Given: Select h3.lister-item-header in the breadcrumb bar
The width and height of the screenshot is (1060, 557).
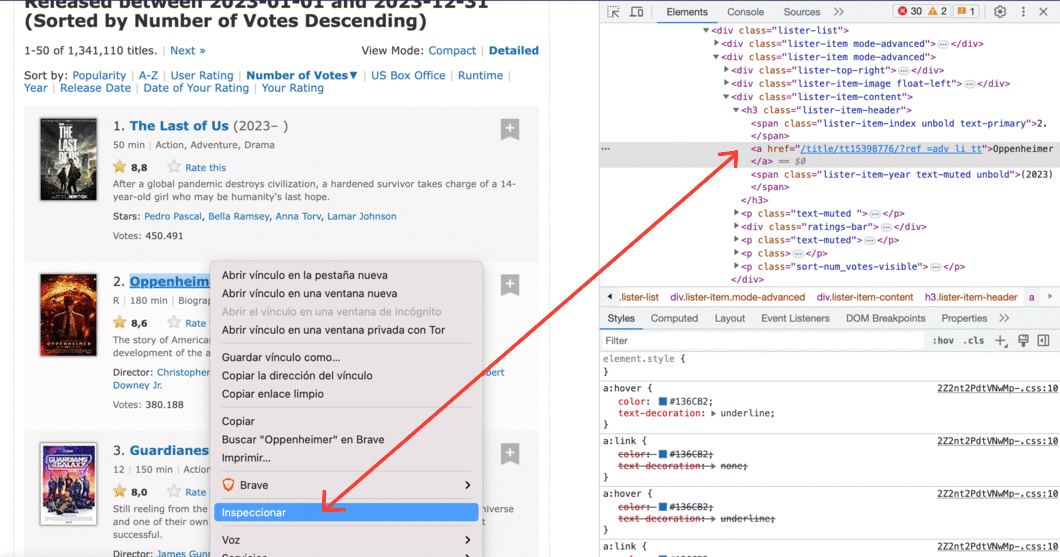Looking at the screenshot, I should (971, 297).
